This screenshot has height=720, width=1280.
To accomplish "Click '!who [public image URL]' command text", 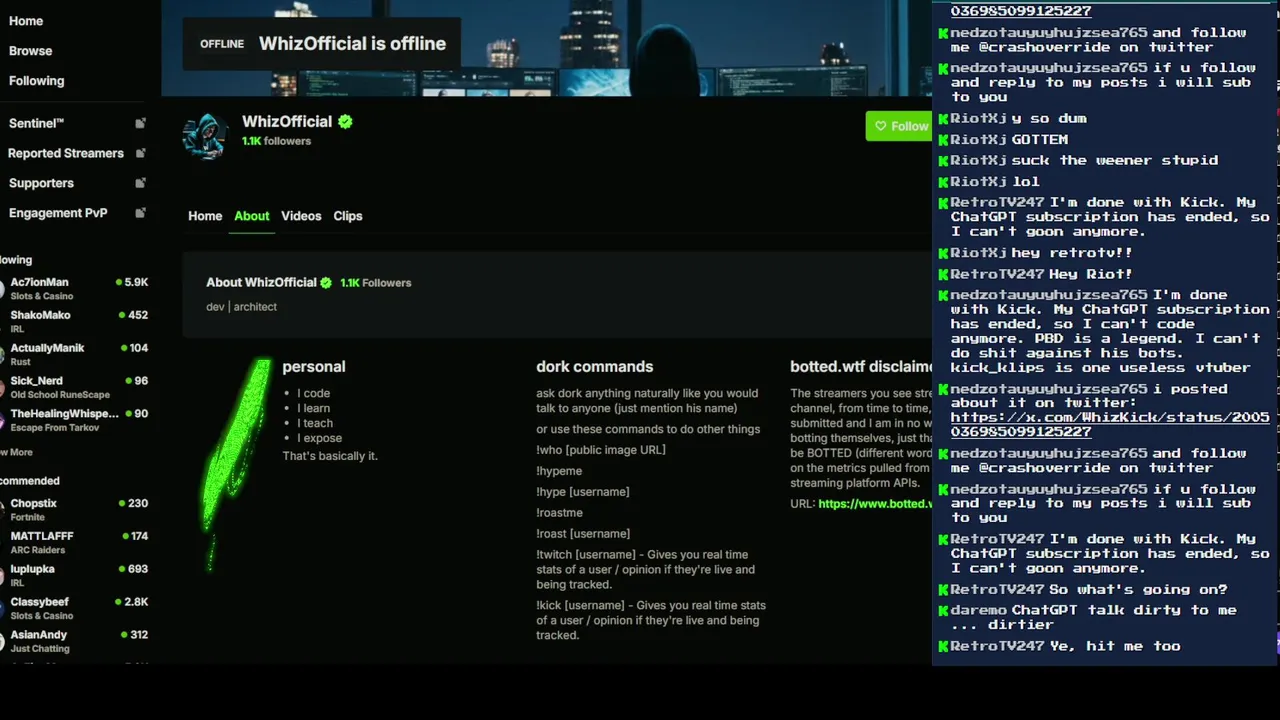I will (x=601, y=450).
